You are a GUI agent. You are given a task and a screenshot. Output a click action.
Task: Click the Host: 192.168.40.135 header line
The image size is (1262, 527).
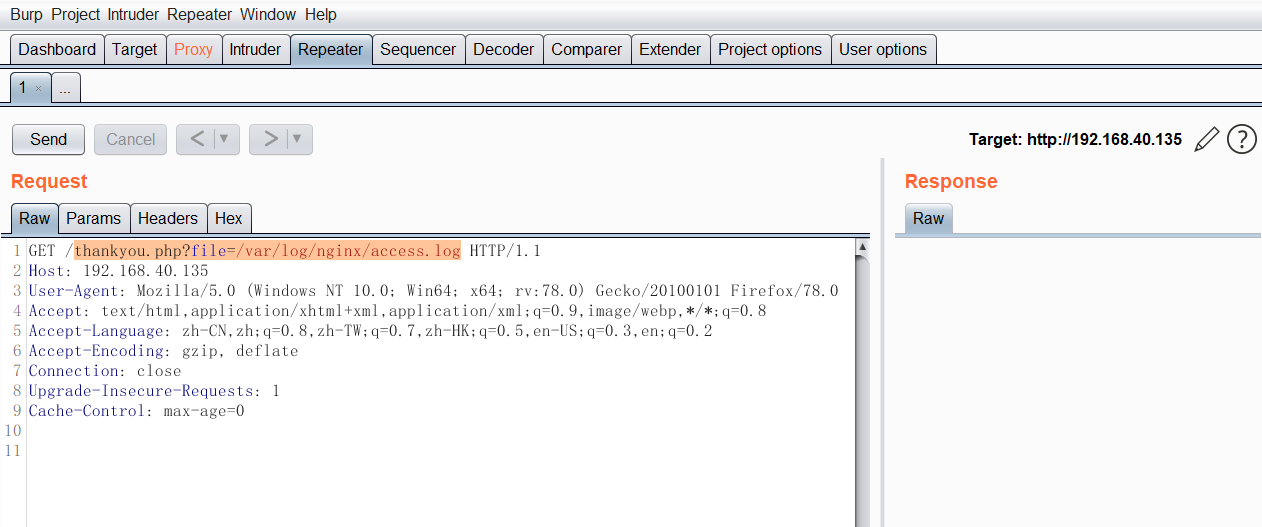coord(118,271)
